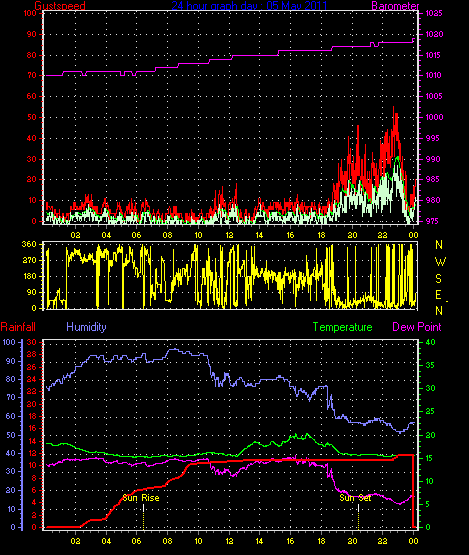
Task: Click the Sun Set marker label
Action: tap(355, 498)
